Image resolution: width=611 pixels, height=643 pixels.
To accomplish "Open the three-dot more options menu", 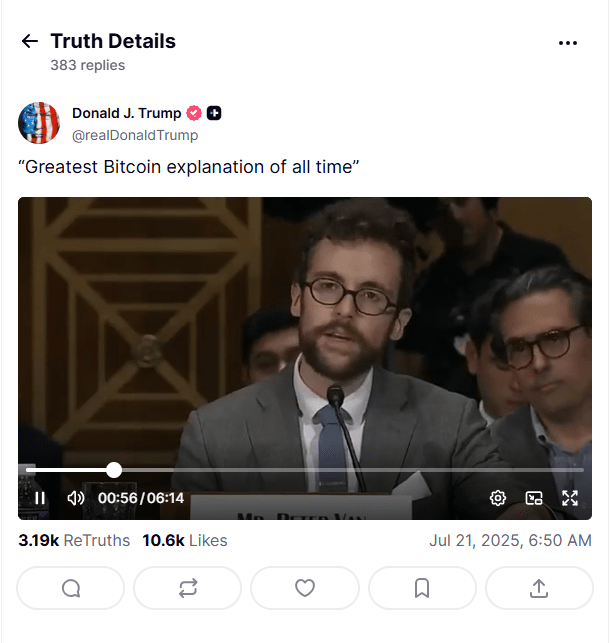I will (x=568, y=43).
